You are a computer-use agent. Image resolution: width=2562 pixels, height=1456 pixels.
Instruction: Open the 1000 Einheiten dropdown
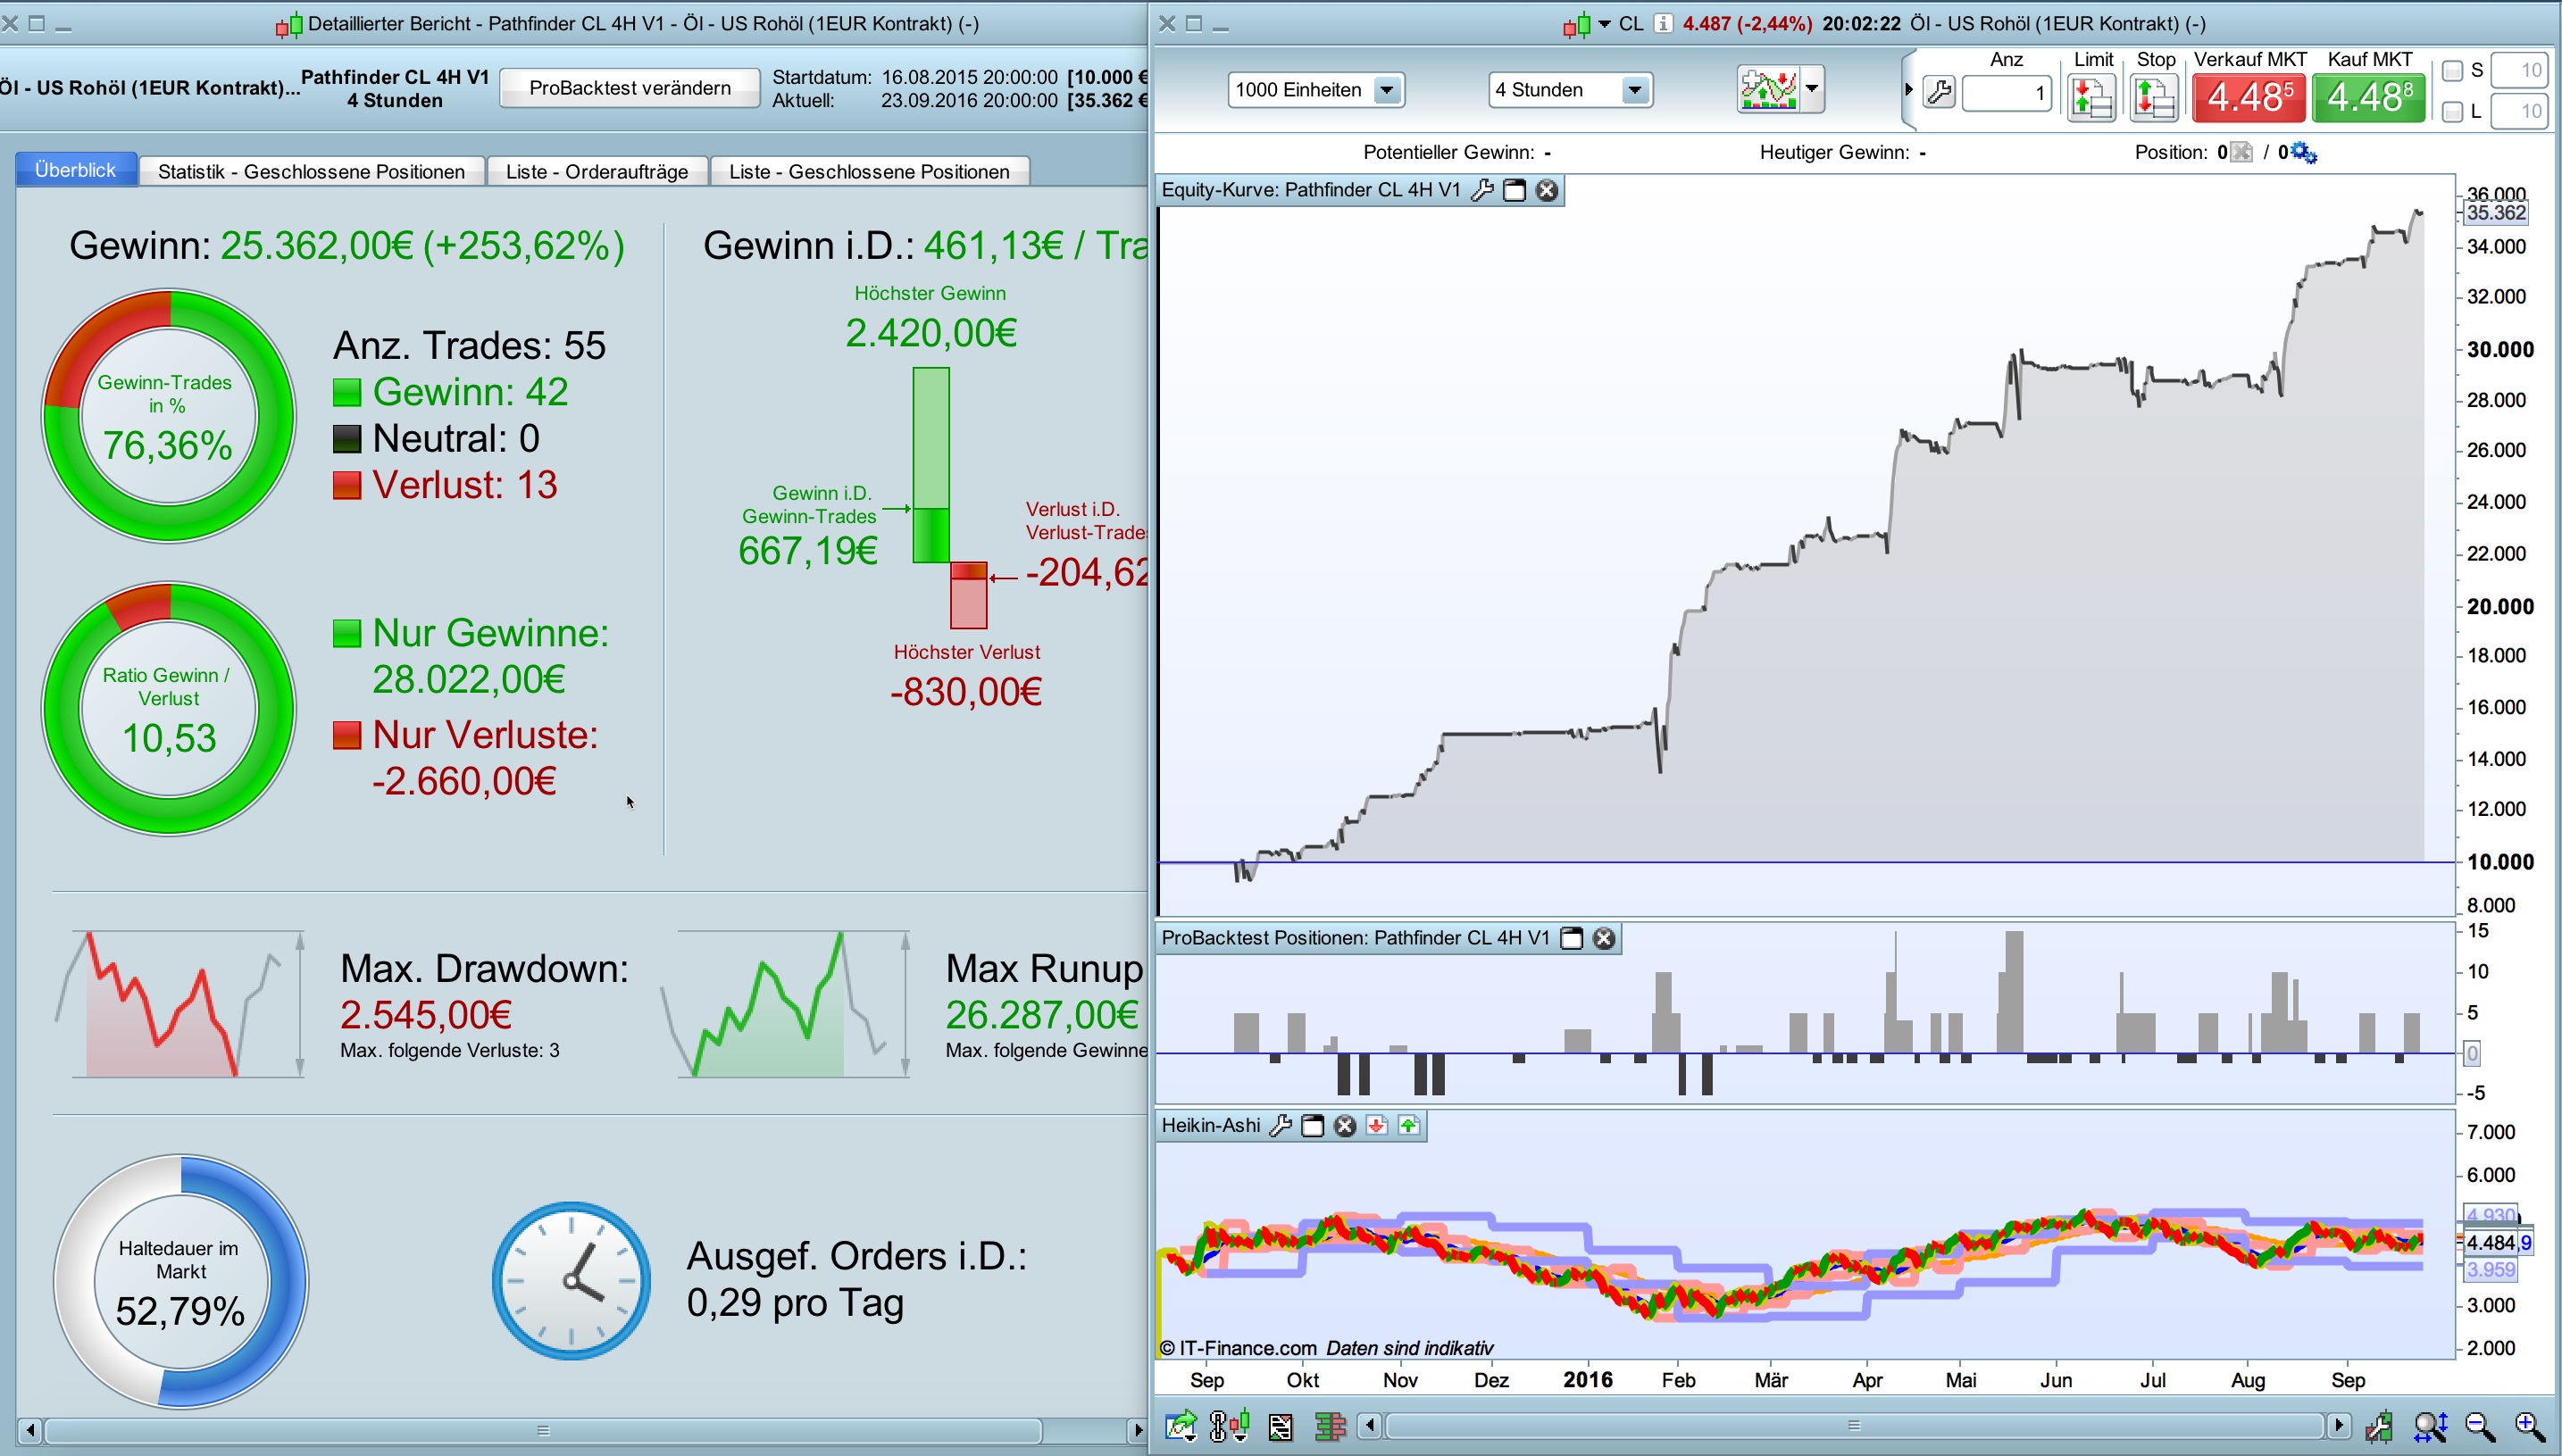point(1386,90)
